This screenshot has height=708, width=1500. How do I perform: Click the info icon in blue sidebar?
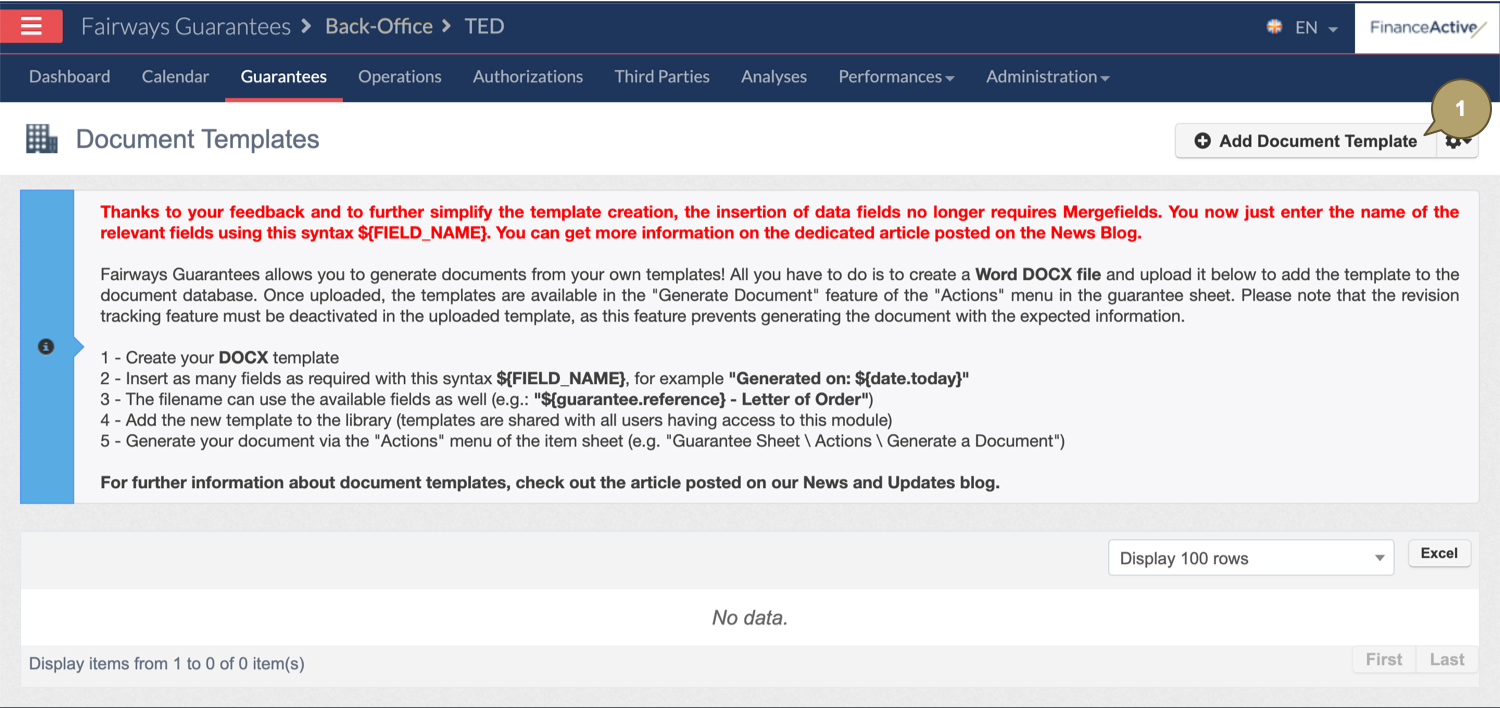tap(46, 346)
